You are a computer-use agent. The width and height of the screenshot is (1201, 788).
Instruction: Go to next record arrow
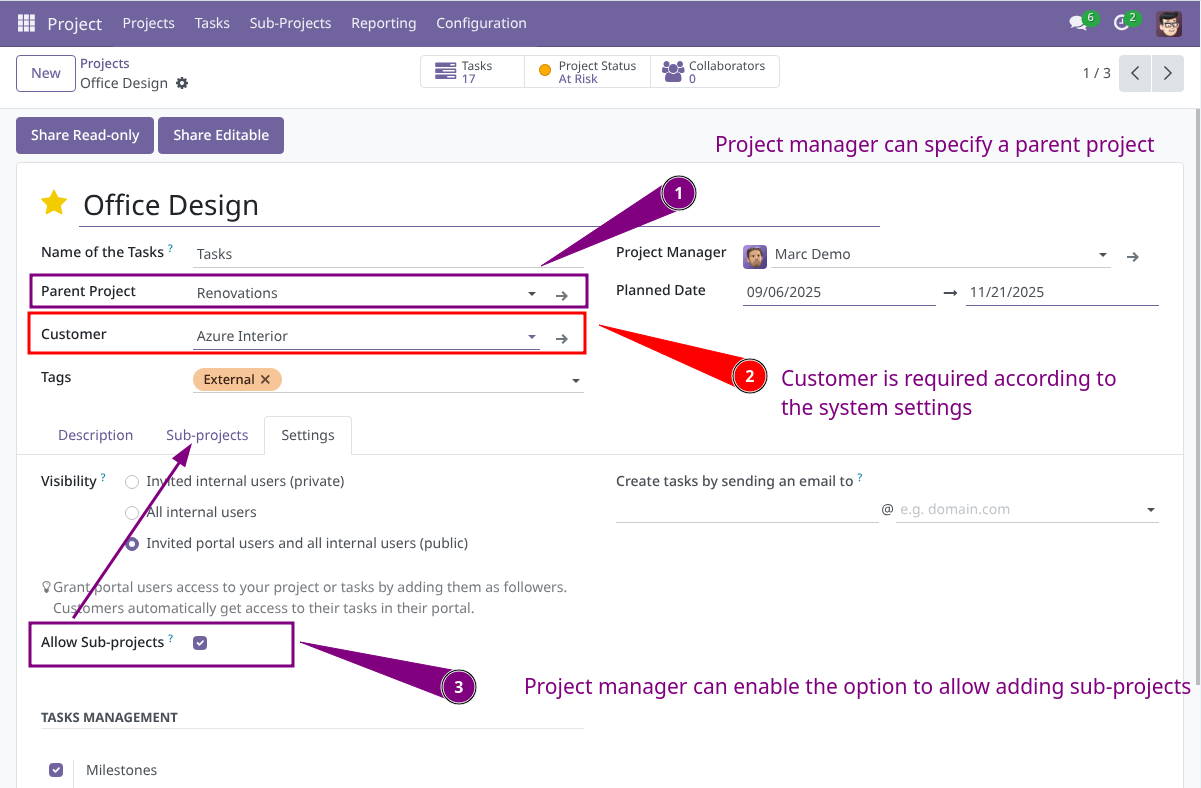pyautogui.click(x=1166, y=73)
